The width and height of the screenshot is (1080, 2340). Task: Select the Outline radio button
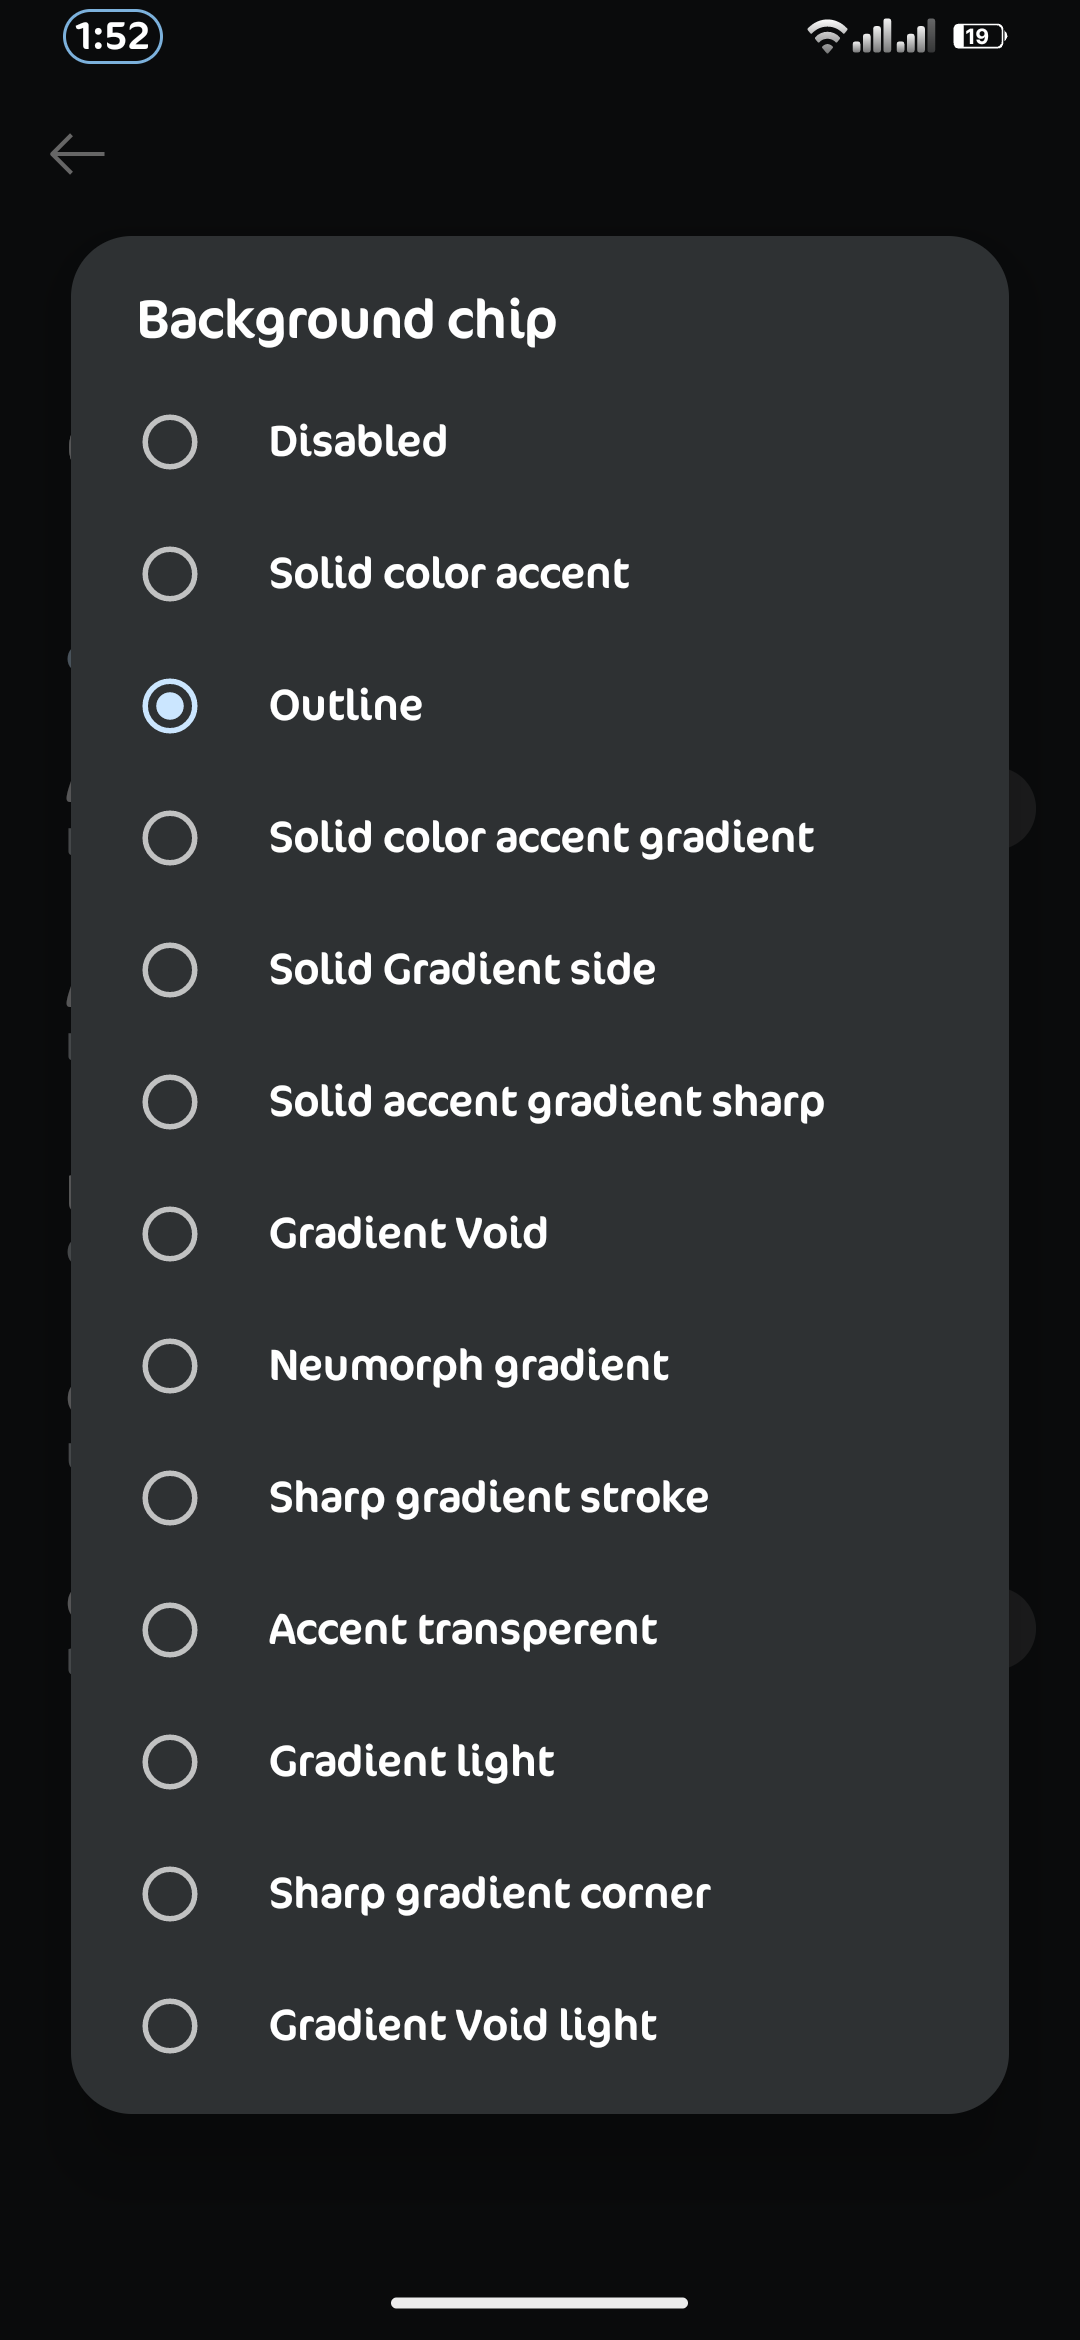click(170, 706)
